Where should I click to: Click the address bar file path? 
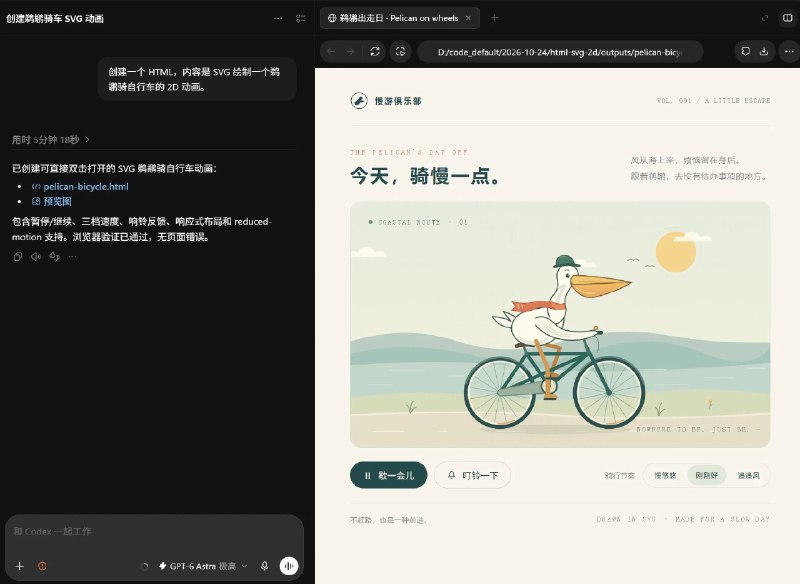[x=560, y=52]
